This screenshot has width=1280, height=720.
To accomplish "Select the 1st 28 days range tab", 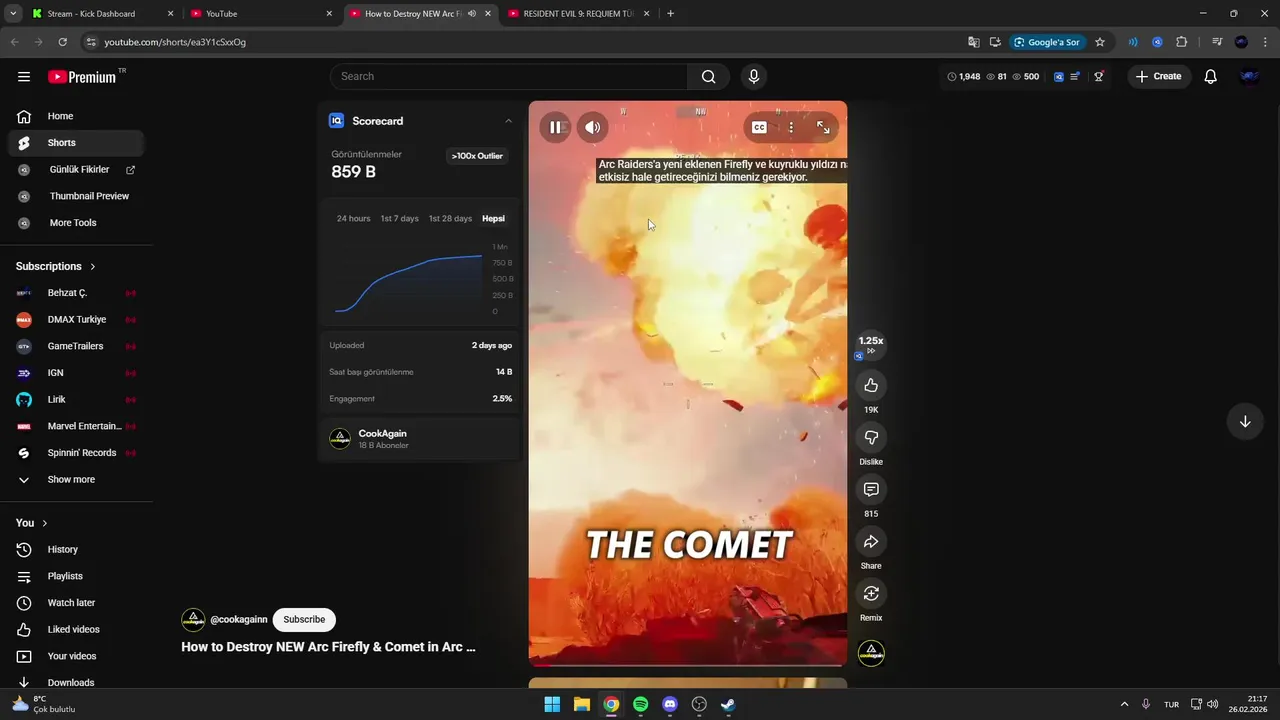I will click(x=450, y=218).
